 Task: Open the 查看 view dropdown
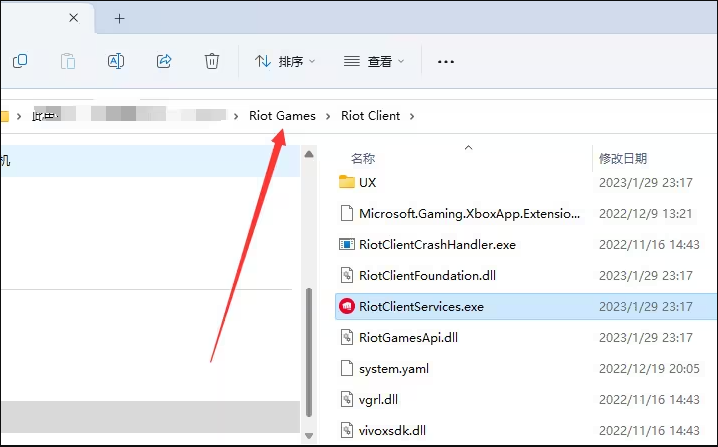click(x=374, y=61)
